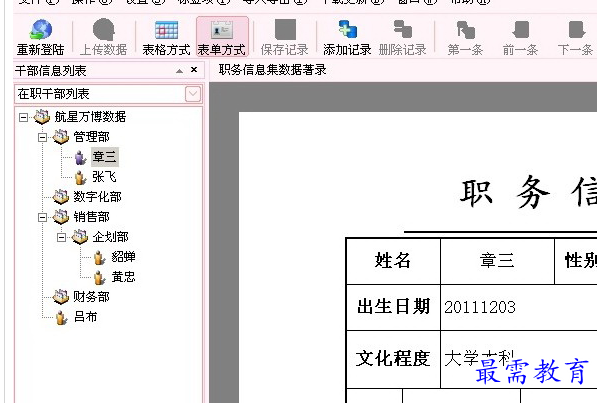Image resolution: width=597 pixels, height=403 pixels.
Task: Click the 删除记录 delete record icon
Action: click(x=403, y=29)
